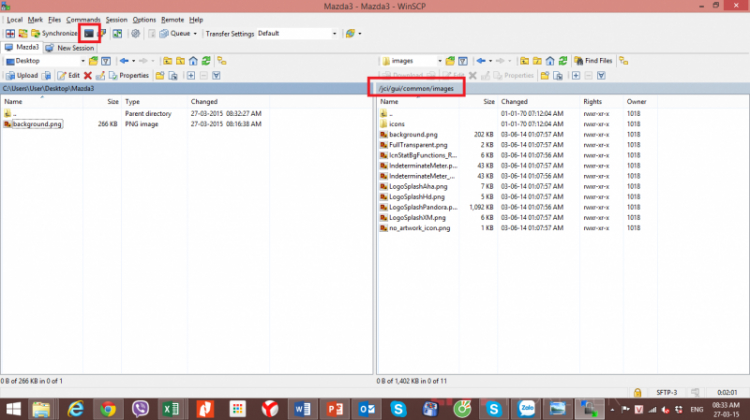Click the local Properties button

click(x=129, y=76)
